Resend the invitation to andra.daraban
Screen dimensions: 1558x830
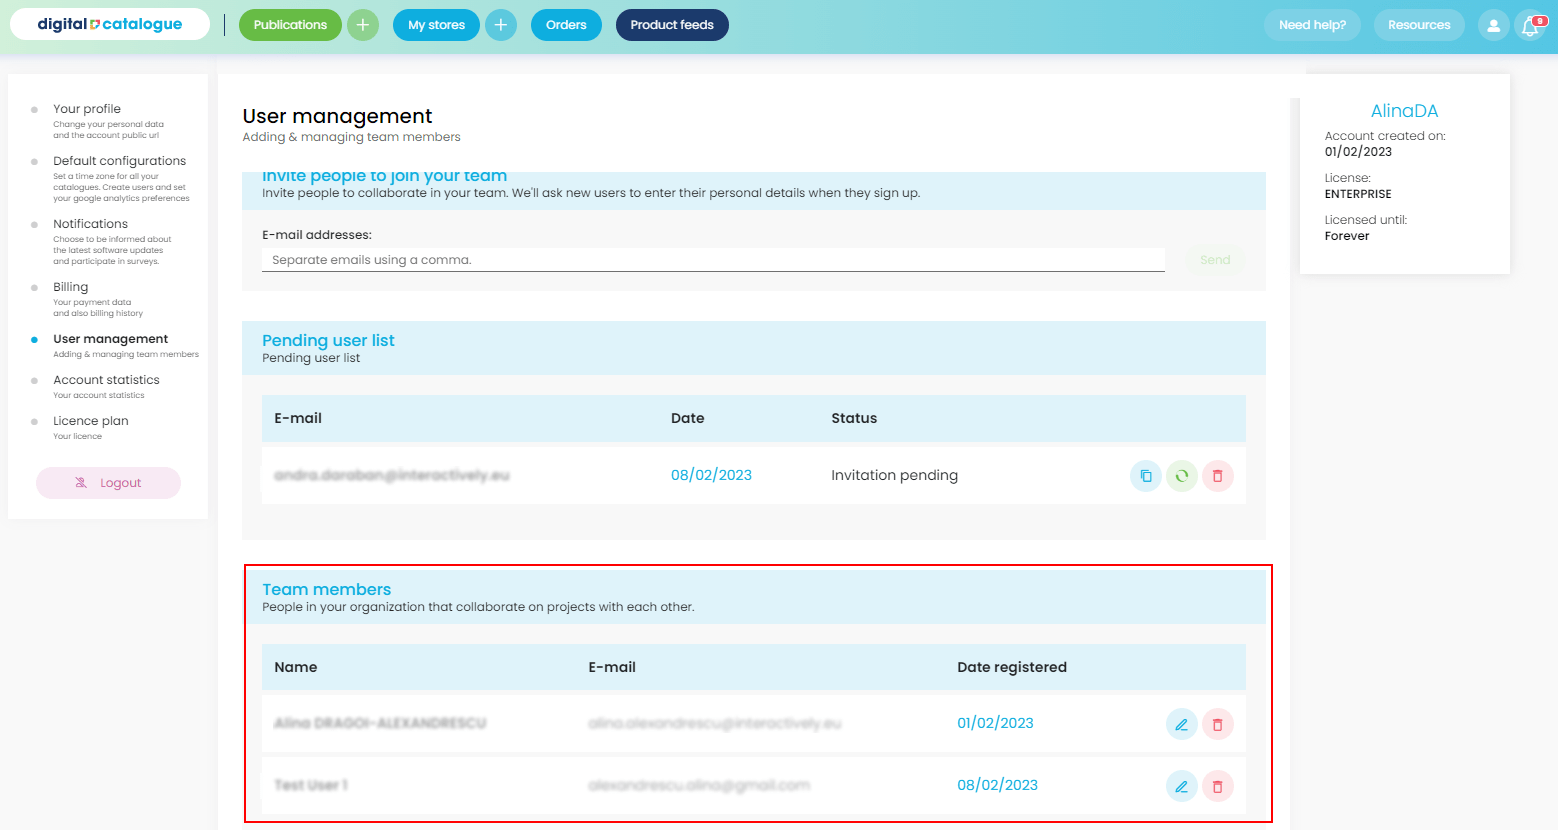point(1181,475)
